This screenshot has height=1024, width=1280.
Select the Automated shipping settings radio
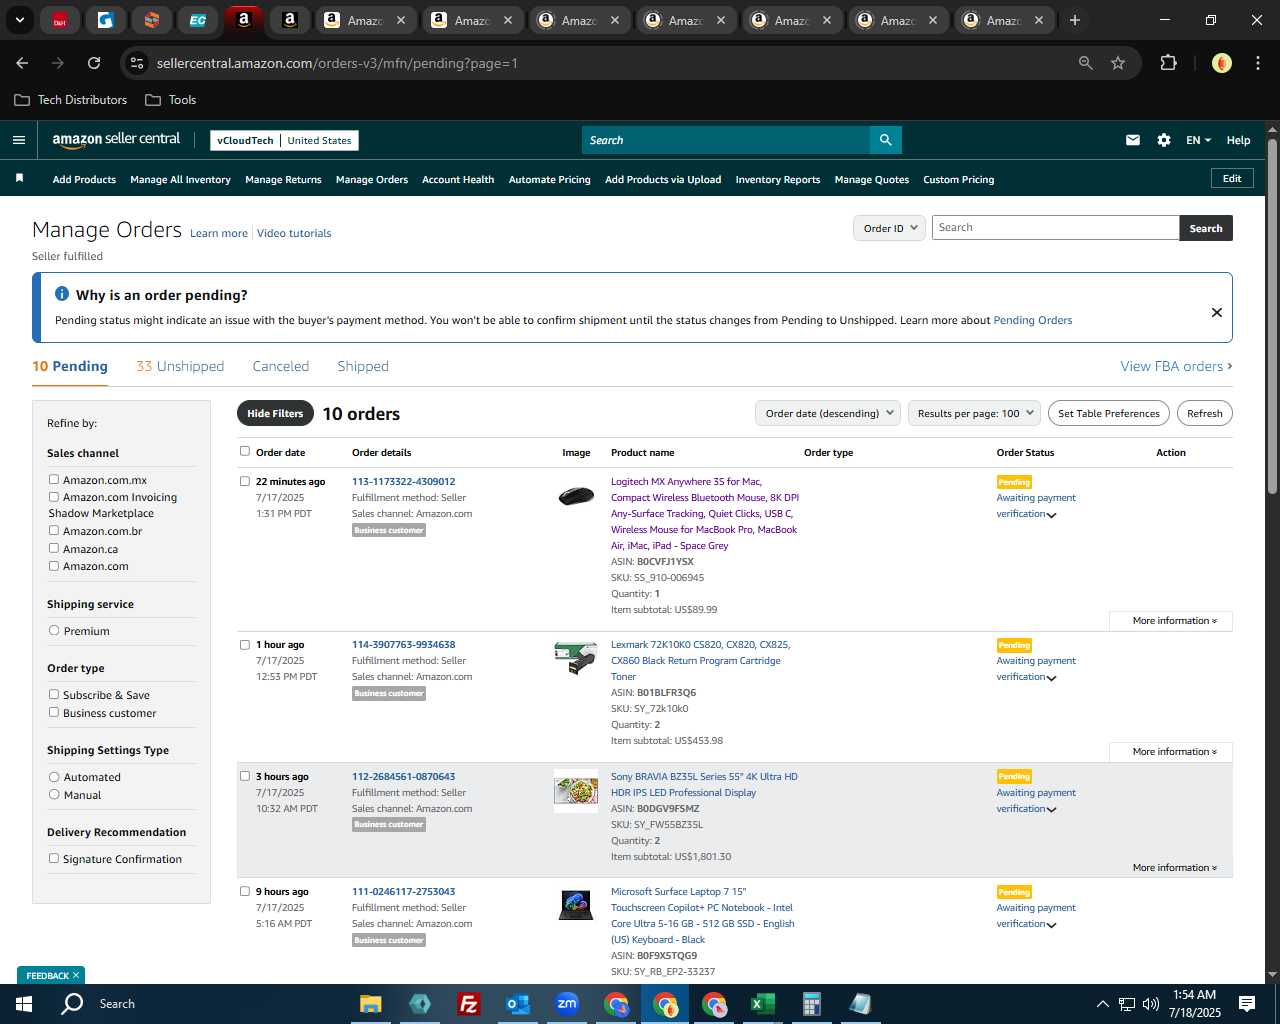click(x=54, y=776)
